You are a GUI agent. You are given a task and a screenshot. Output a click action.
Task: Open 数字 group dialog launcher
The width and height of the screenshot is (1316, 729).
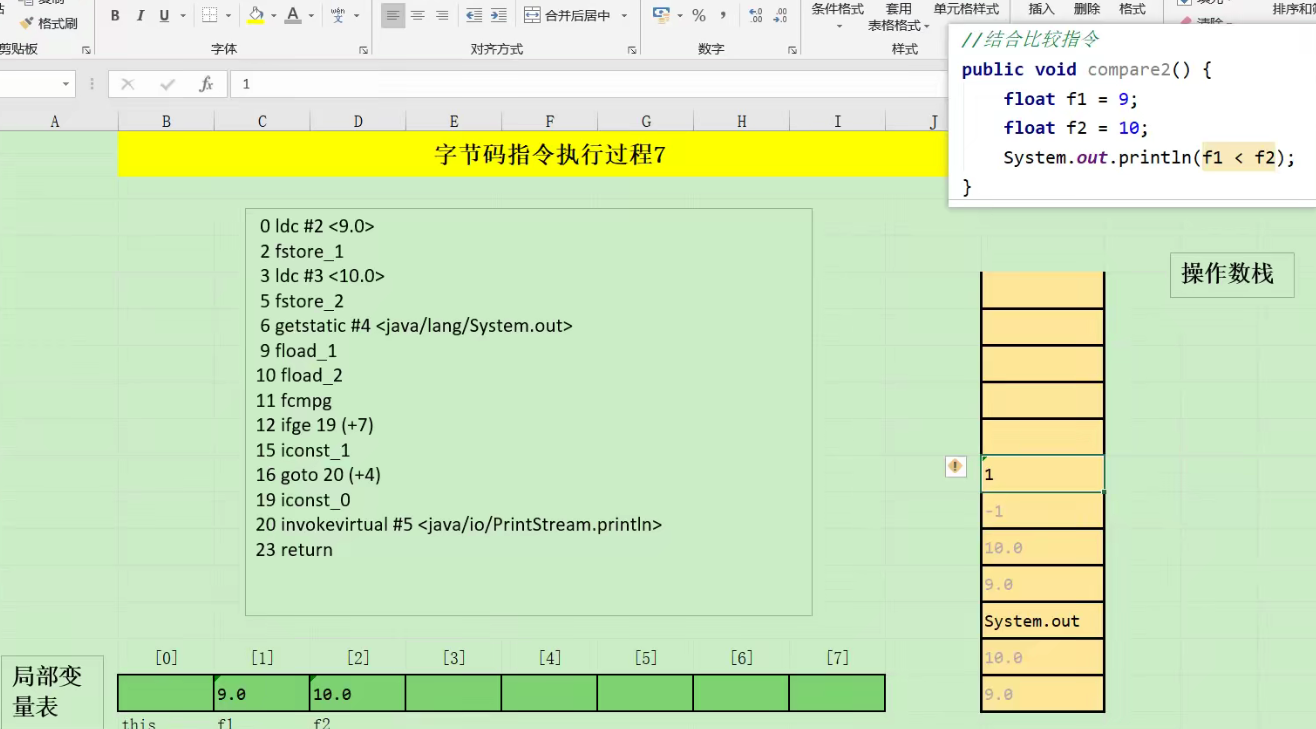pyautogui.click(x=792, y=50)
